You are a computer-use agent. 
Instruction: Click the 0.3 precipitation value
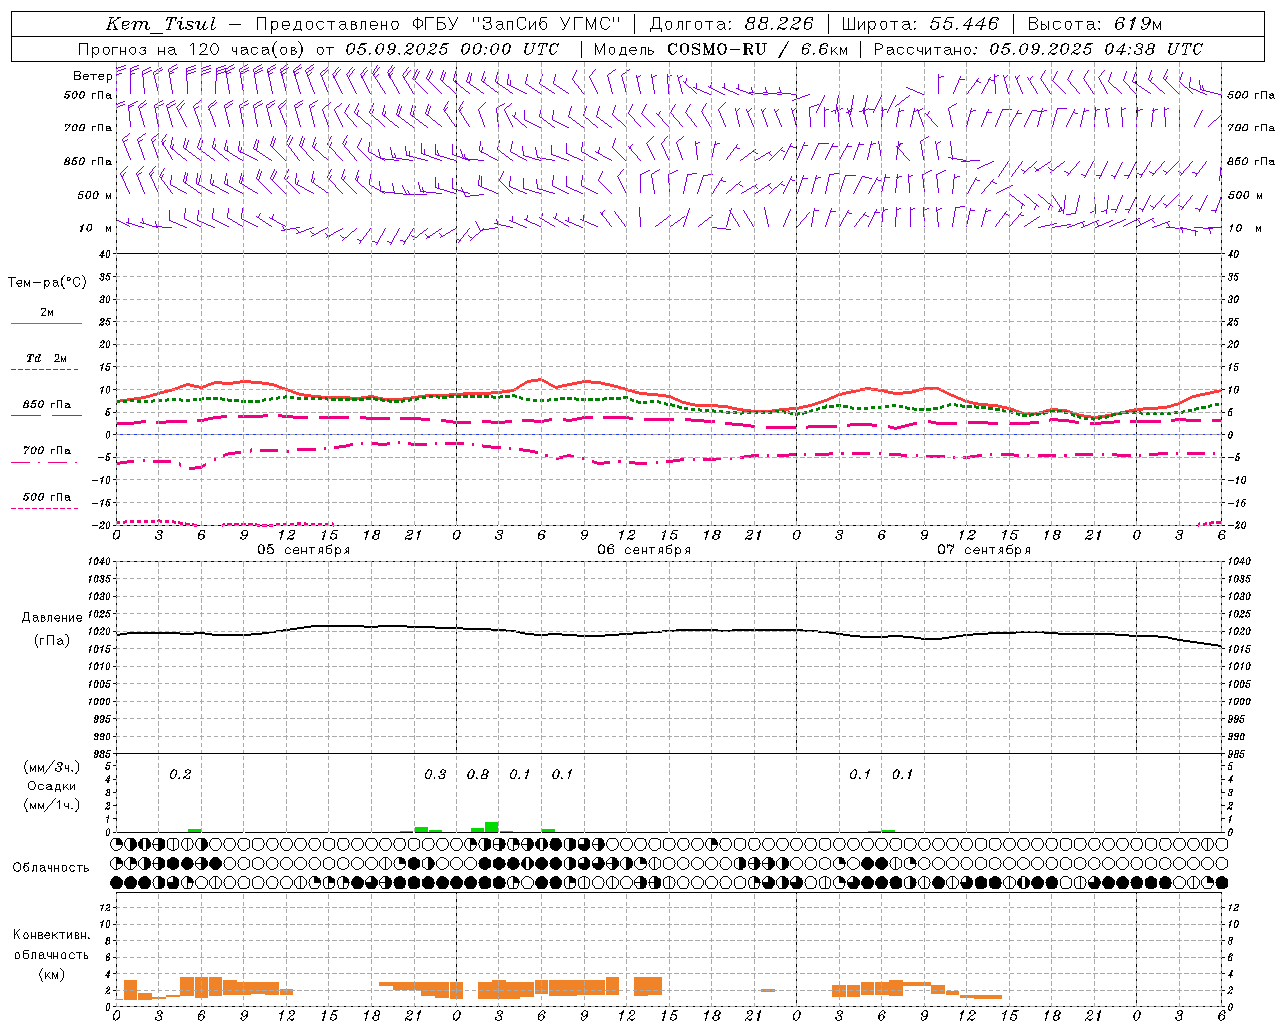click(435, 775)
